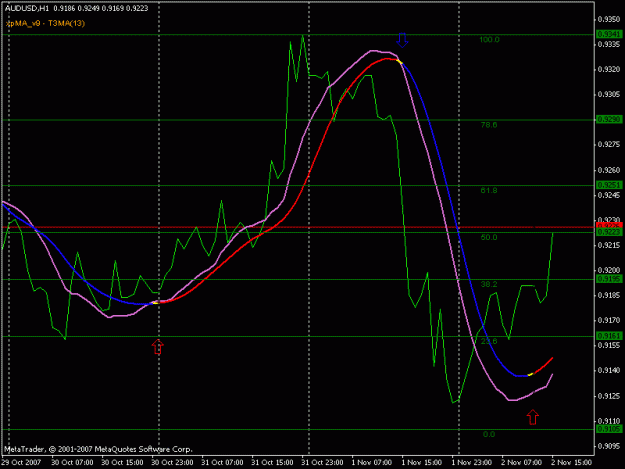Click 0.9245 on the price scale
The width and height of the screenshot is (625, 469).
609,195
